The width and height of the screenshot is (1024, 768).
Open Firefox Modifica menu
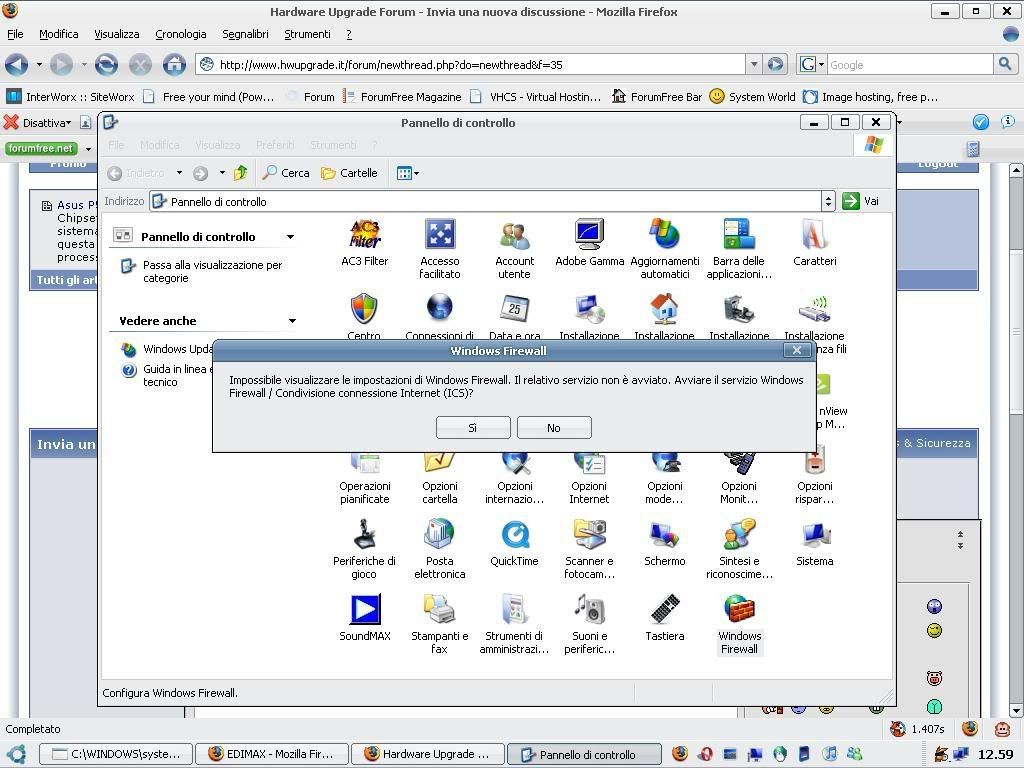pyautogui.click(x=59, y=34)
